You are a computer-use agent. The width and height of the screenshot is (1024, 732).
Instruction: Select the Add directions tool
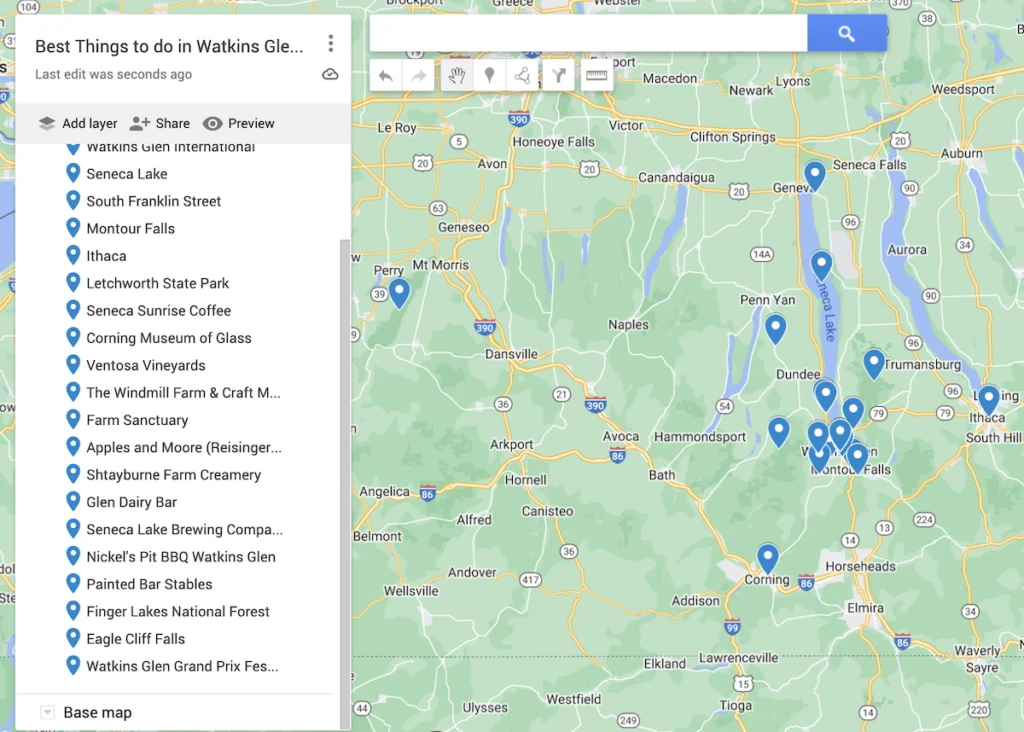(558, 76)
